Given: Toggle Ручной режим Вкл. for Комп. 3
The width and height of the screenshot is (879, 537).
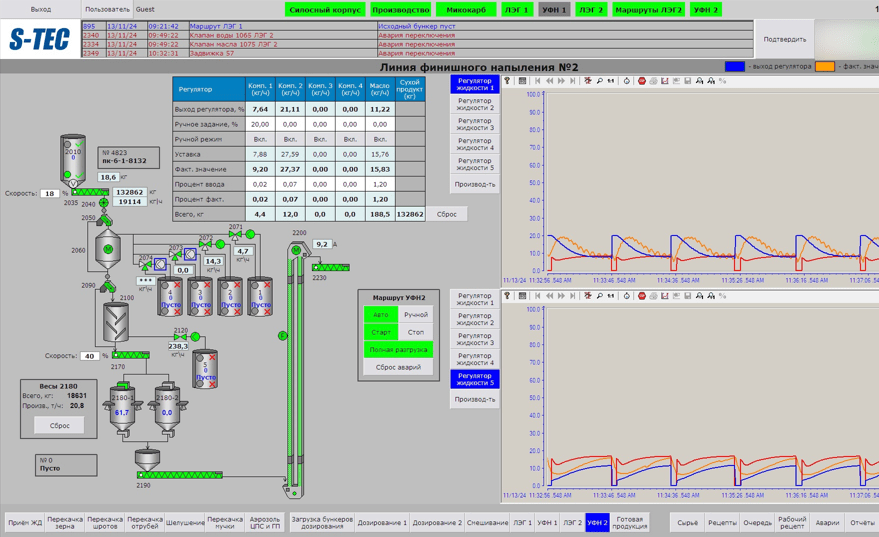Looking at the screenshot, I should point(320,139).
